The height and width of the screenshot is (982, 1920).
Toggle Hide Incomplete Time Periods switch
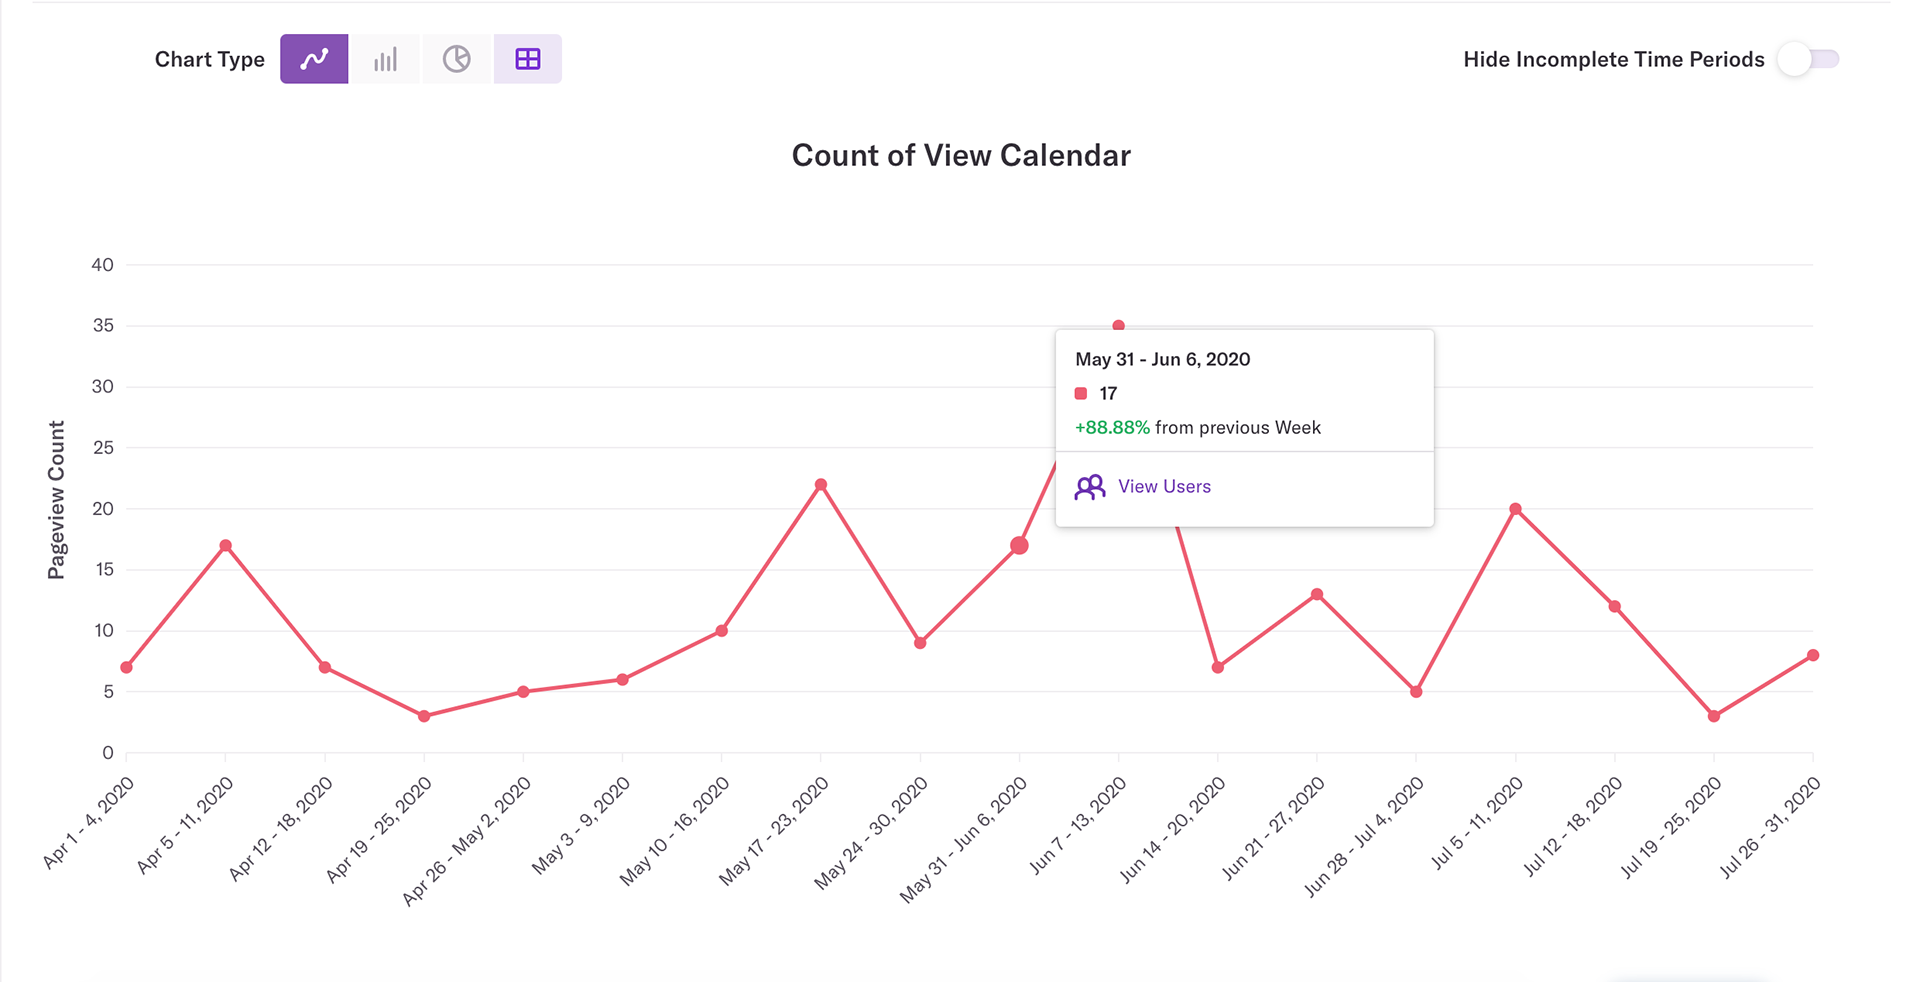(x=1808, y=59)
